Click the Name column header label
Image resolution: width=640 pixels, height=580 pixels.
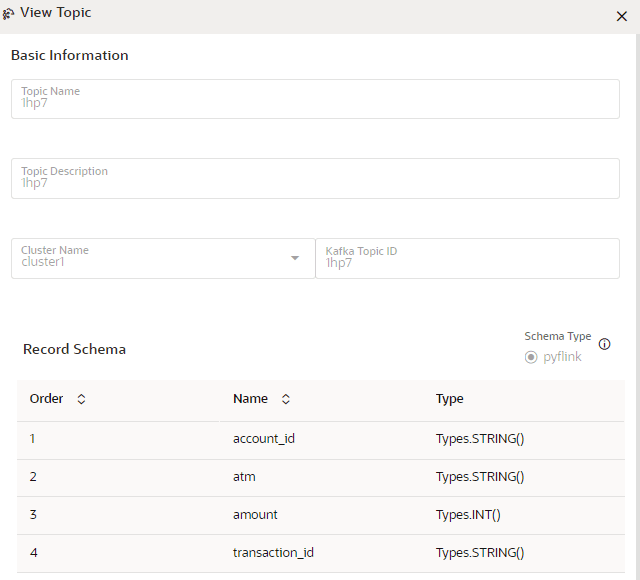pos(250,399)
